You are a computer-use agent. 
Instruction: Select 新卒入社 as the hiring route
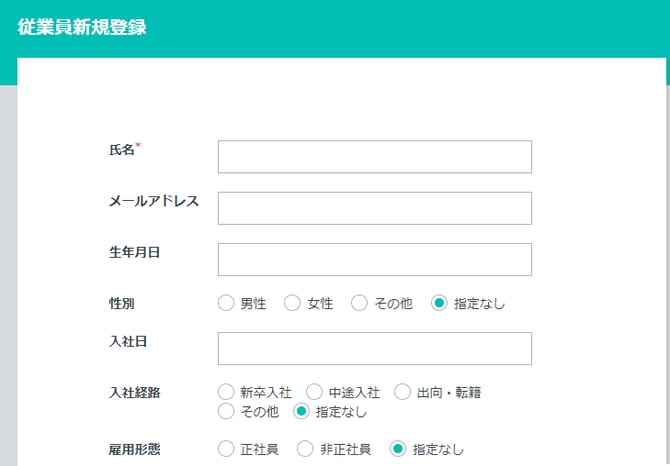[x=226, y=392]
